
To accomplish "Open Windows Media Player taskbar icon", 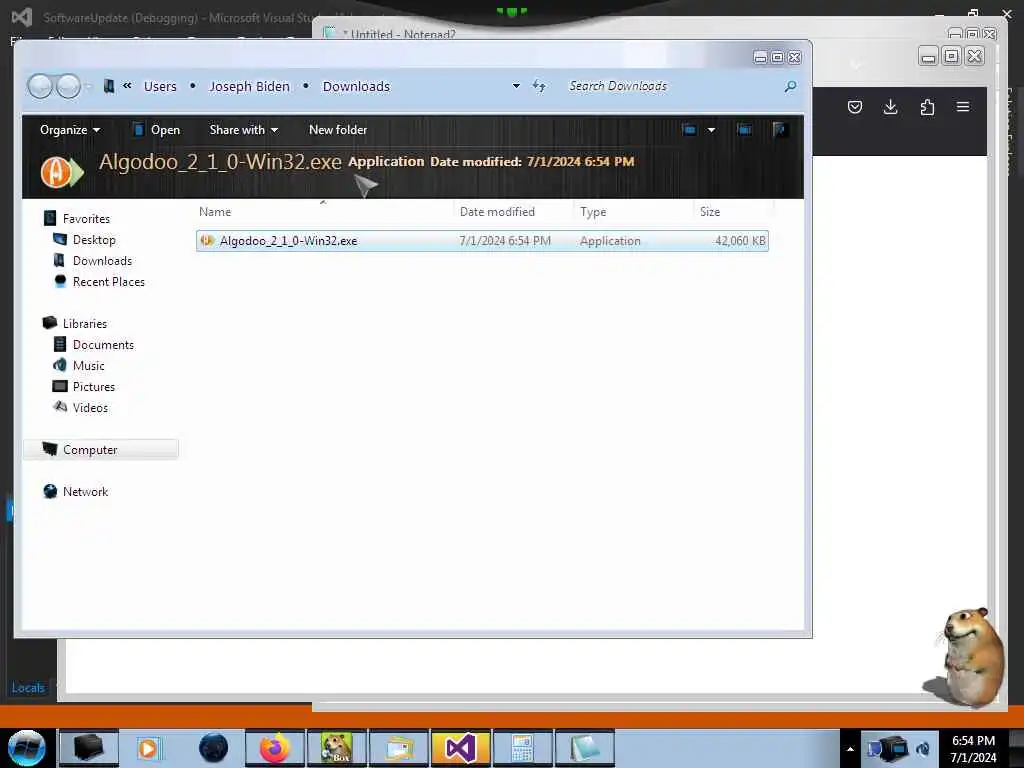I will (x=148, y=748).
